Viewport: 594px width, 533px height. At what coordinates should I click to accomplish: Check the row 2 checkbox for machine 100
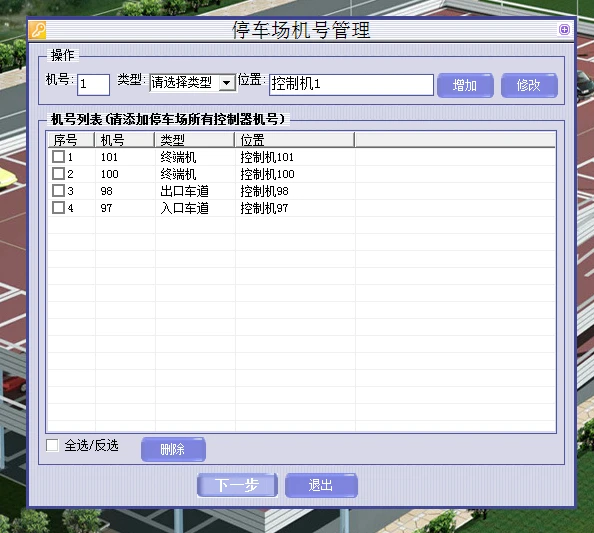tap(58, 173)
